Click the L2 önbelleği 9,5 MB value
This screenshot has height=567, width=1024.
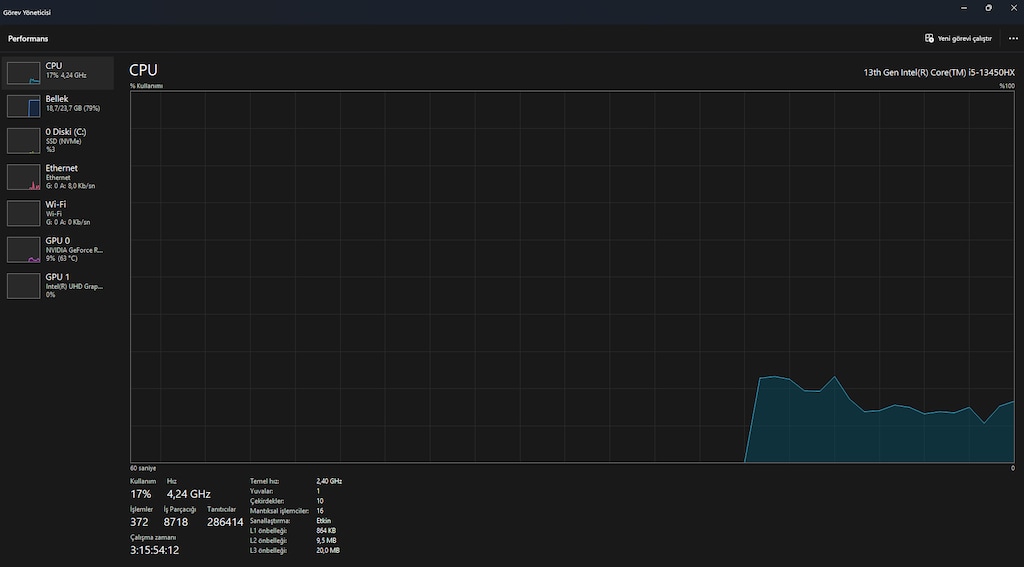(x=327, y=540)
